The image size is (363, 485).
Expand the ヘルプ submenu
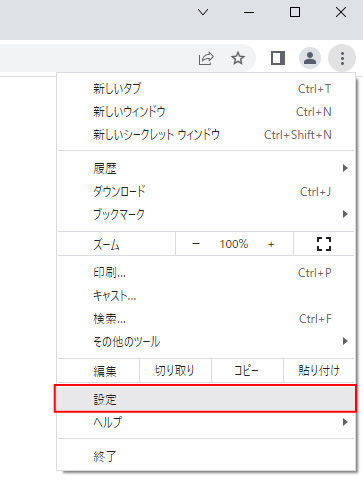point(206,422)
